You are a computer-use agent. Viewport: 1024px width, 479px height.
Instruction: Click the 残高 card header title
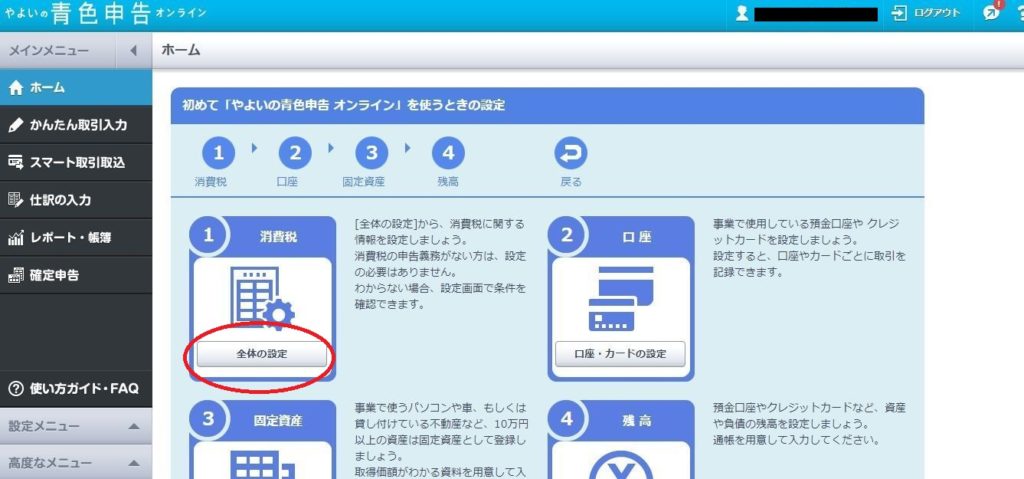pyautogui.click(x=637, y=420)
